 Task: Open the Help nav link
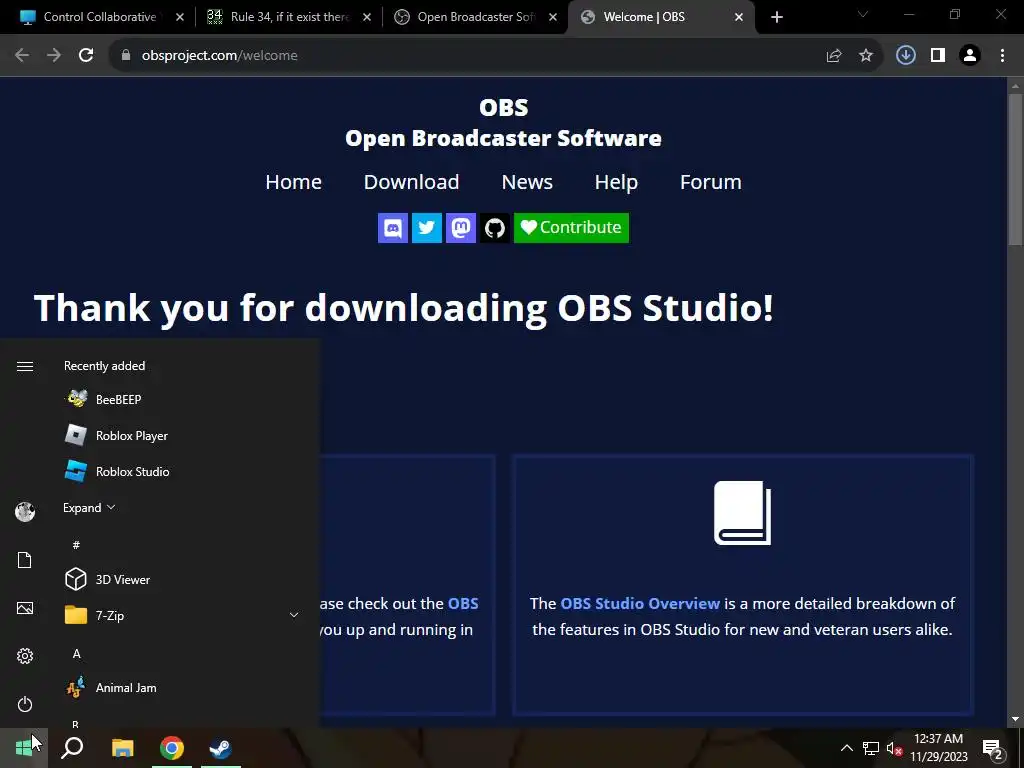(x=616, y=182)
